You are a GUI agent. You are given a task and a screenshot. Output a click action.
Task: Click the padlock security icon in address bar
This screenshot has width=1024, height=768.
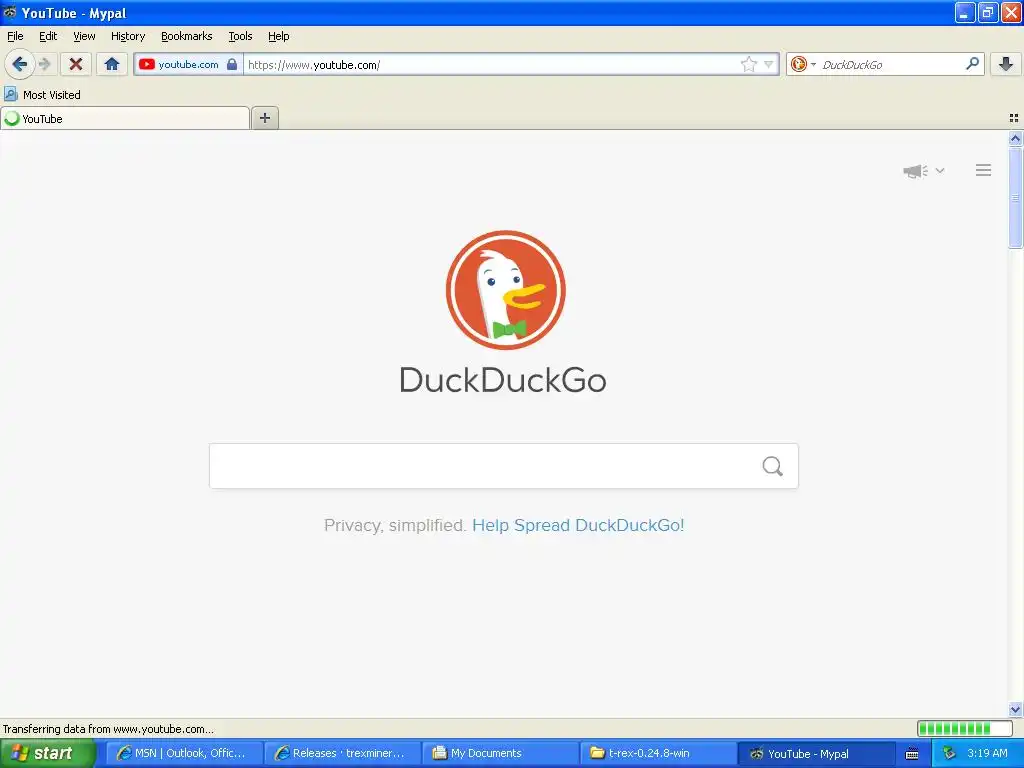pos(232,64)
